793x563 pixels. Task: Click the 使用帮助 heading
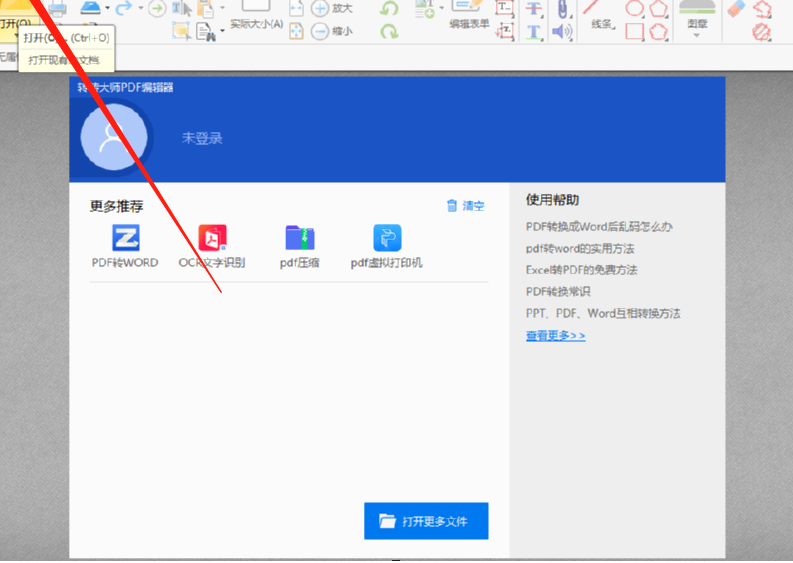coord(552,200)
